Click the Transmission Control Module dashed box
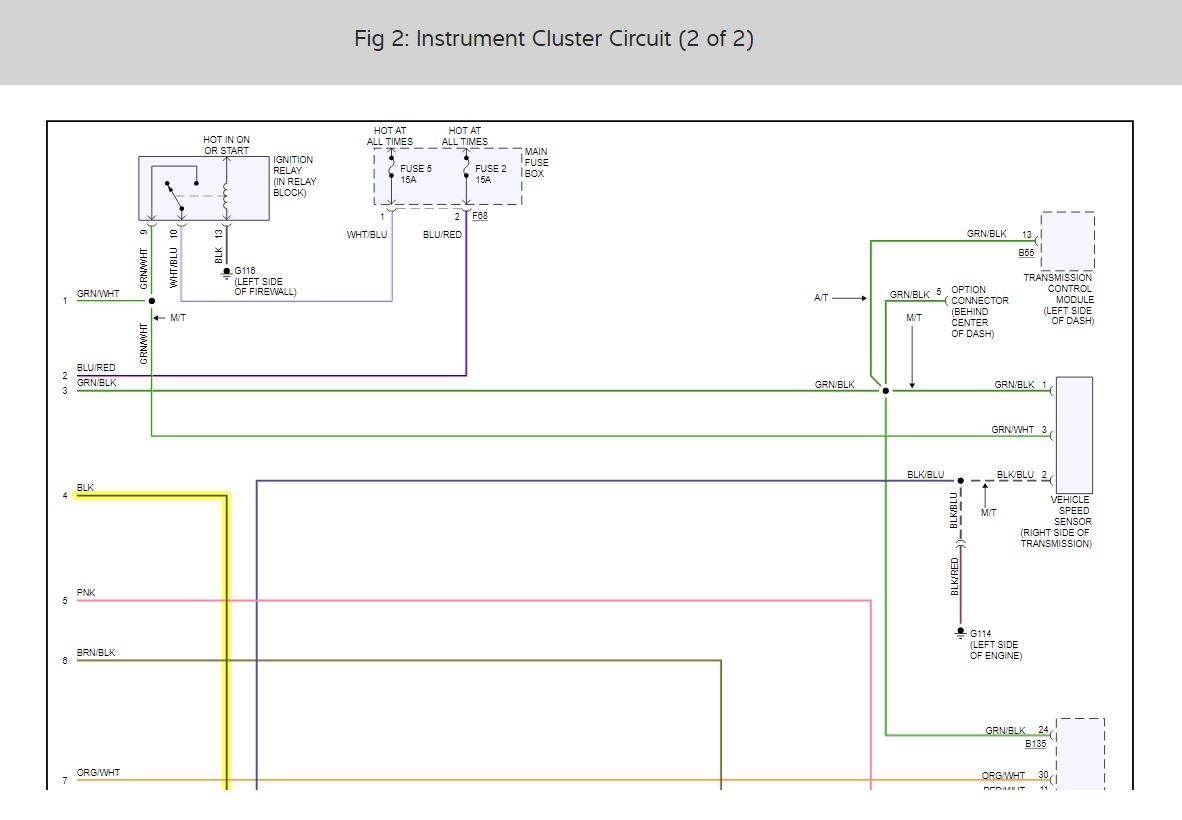1182x820 pixels. coord(1067,241)
